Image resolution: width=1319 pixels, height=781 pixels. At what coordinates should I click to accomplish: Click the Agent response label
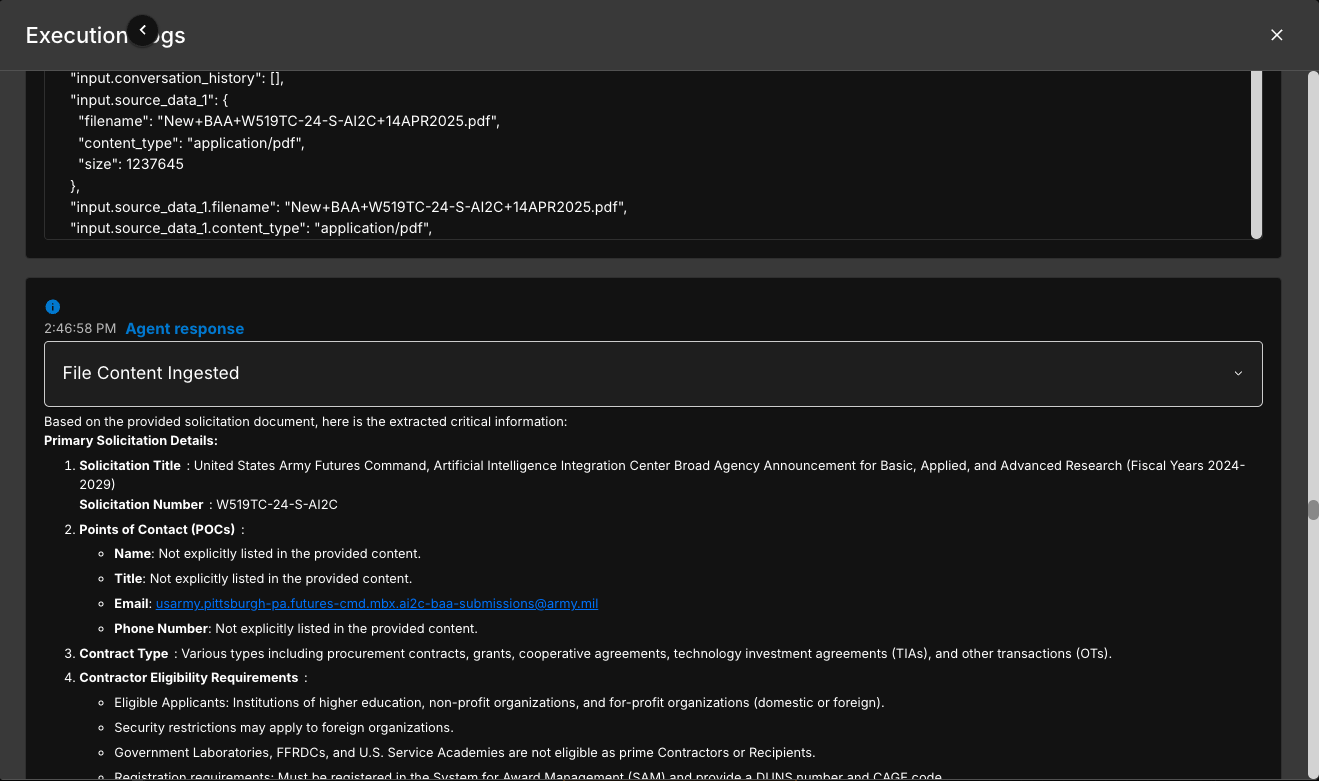tap(185, 328)
